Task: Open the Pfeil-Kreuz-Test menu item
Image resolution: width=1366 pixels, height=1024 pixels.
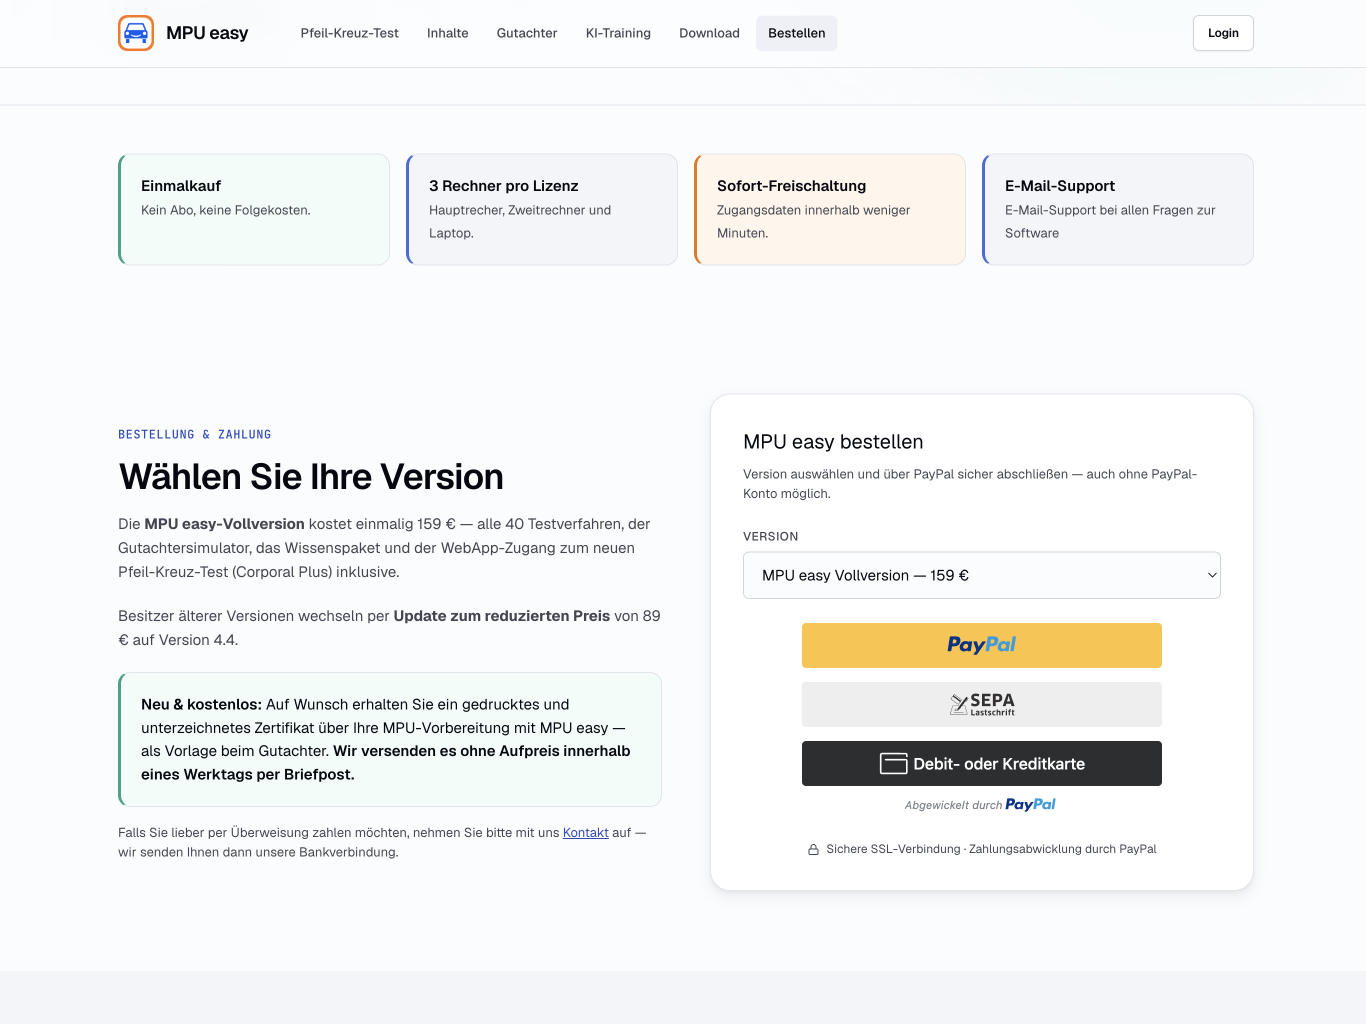Action: (x=350, y=33)
